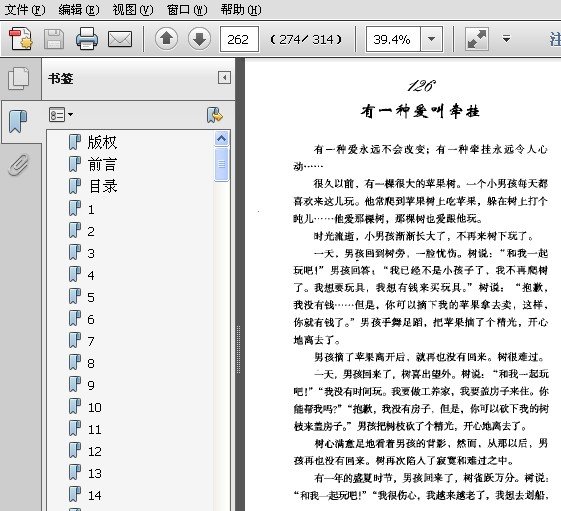Click the Email envelope icon
Screen dimensions: 561x511
pyautogui.click(x=120, y=39)
